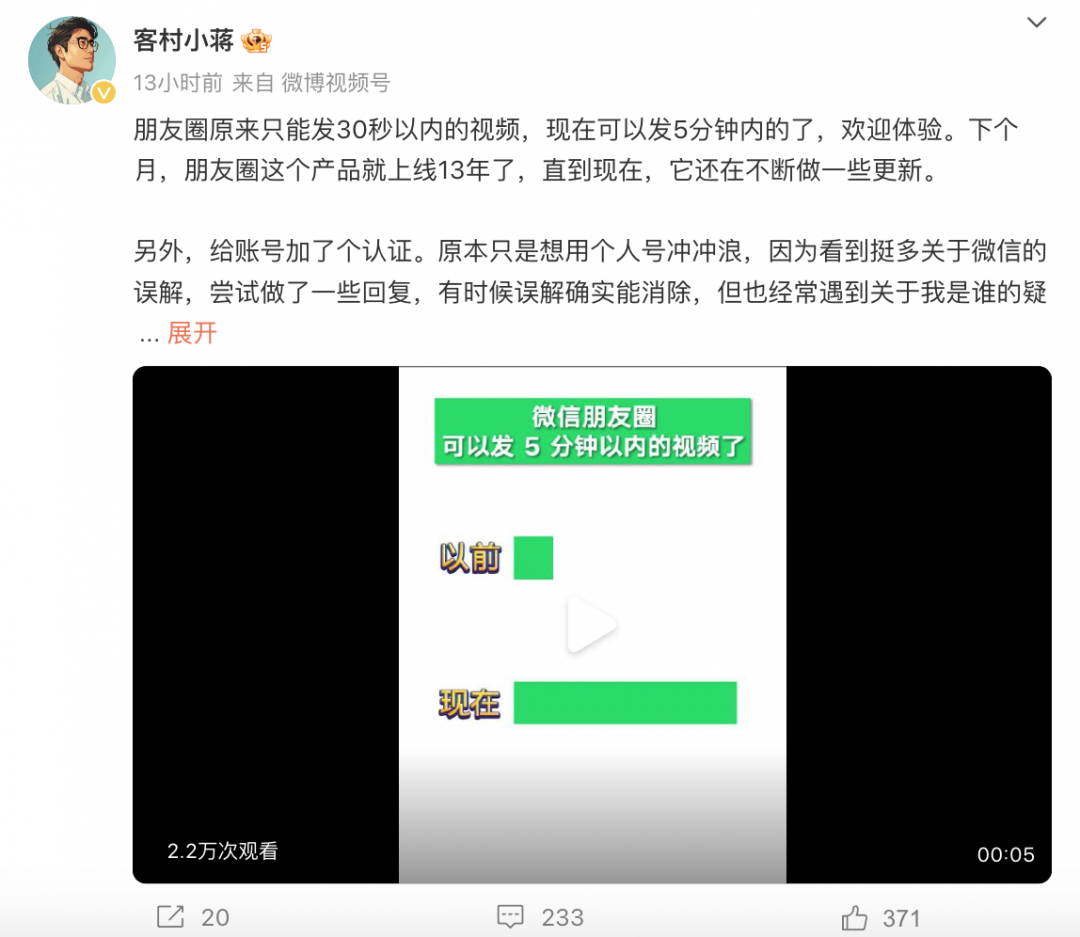Click the repost count 20

pos(215,918)
